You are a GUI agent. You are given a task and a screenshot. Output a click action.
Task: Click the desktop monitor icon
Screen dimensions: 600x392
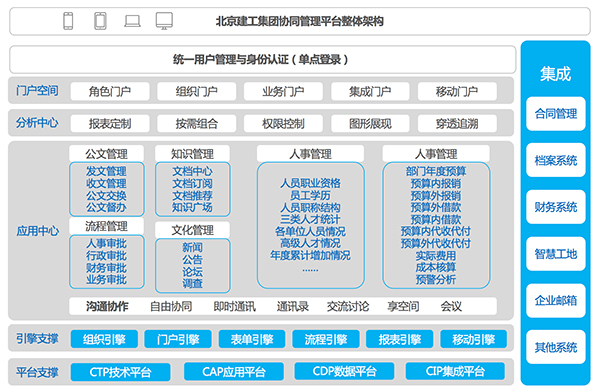164,21
